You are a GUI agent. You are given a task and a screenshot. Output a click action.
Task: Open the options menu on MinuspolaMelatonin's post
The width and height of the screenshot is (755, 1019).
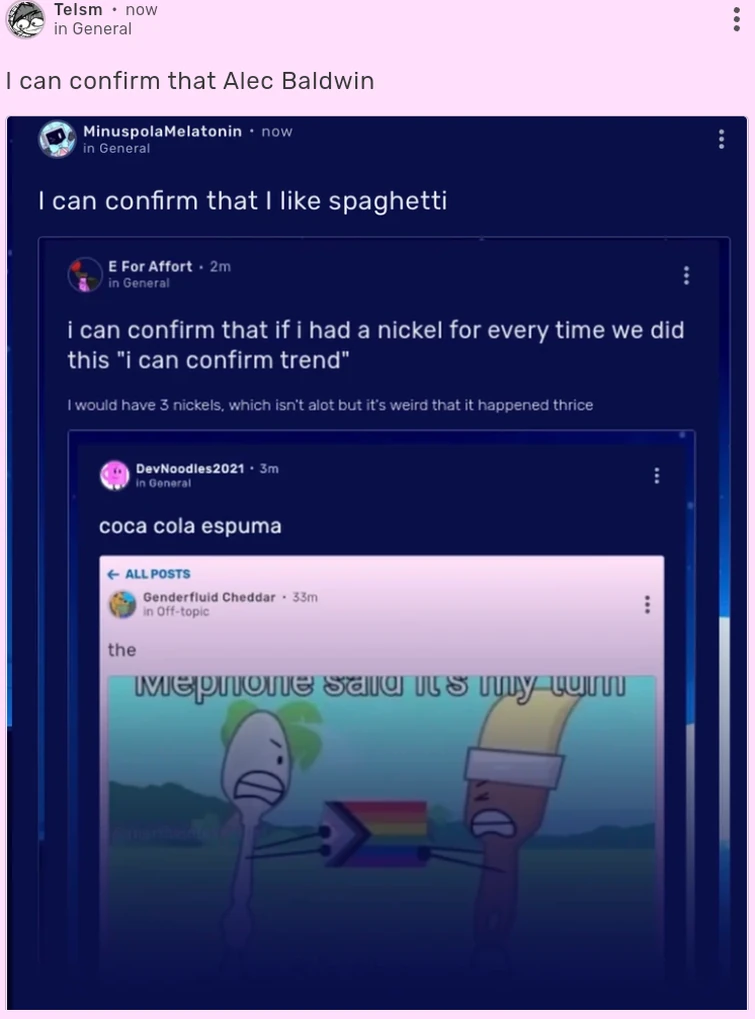tap(721, 140)
